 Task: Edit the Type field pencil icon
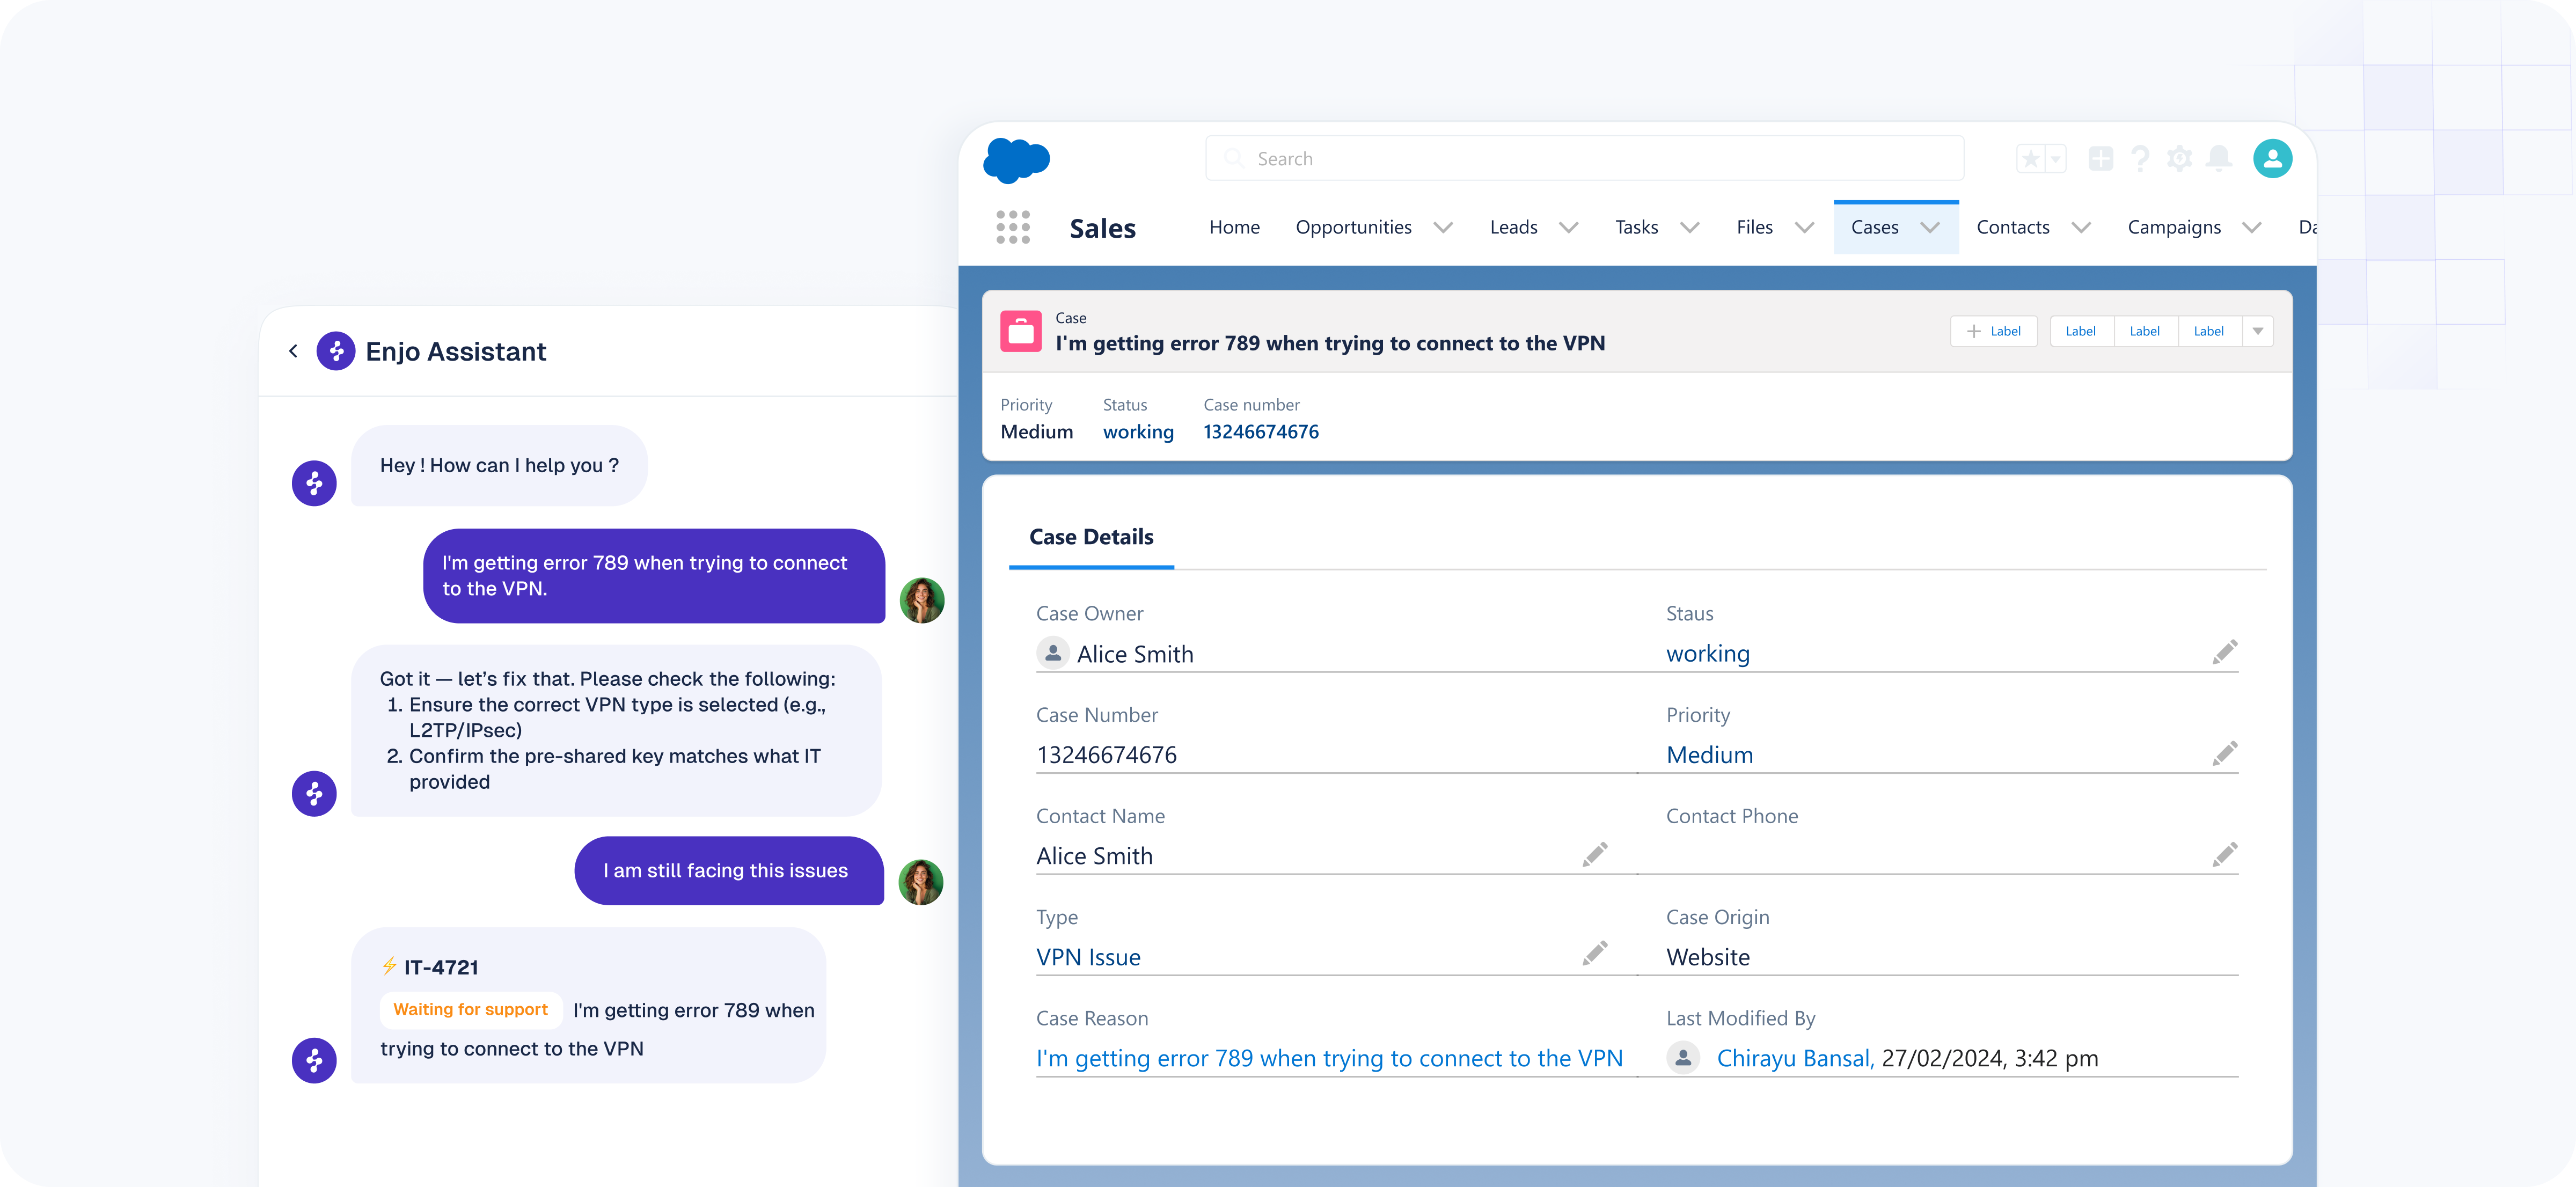tap(1595, 954)
